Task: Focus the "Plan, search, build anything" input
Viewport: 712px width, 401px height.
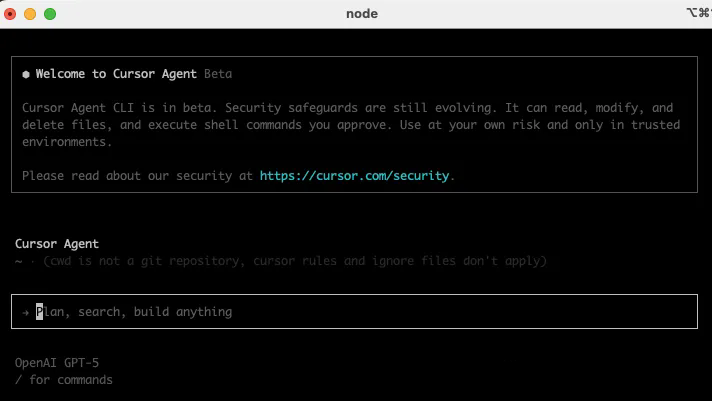Action: pyautogui.click(x=354, y=312)
